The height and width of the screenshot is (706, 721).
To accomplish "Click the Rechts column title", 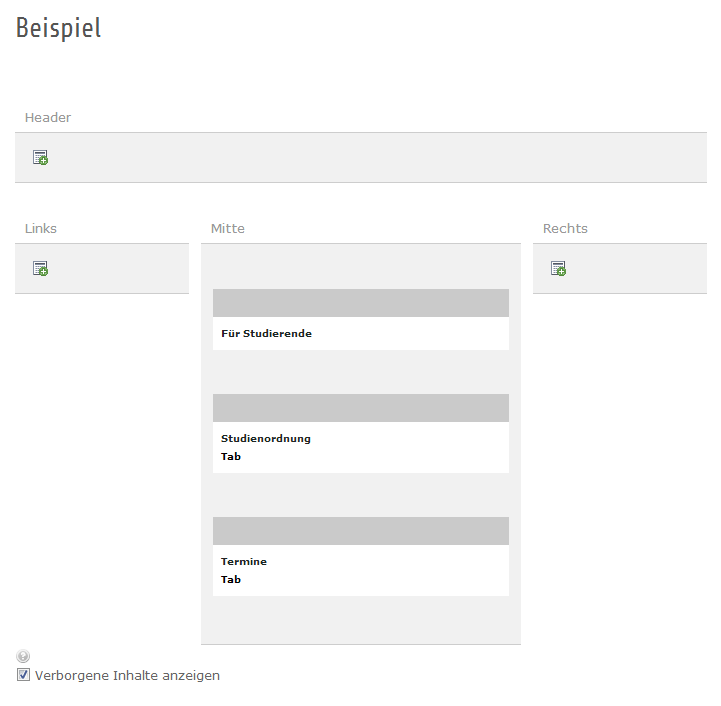I will point(565,228).
